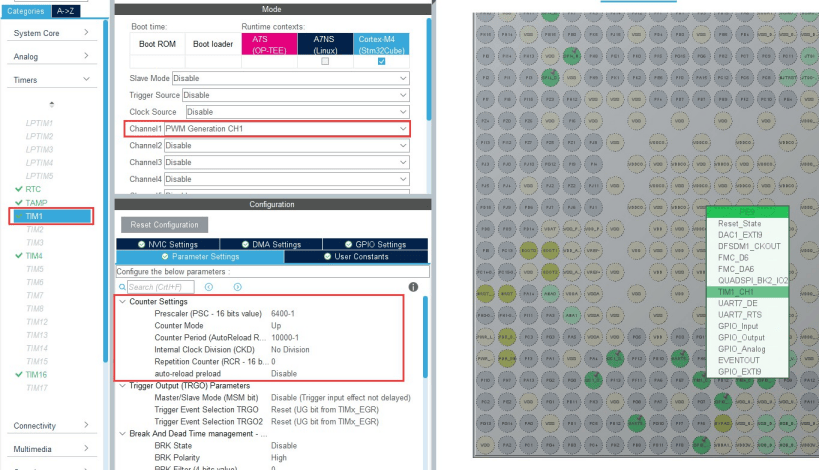This screenshot has width=820, height=470.
Task: Expand the Multimedia category
Action: point(51,449)
